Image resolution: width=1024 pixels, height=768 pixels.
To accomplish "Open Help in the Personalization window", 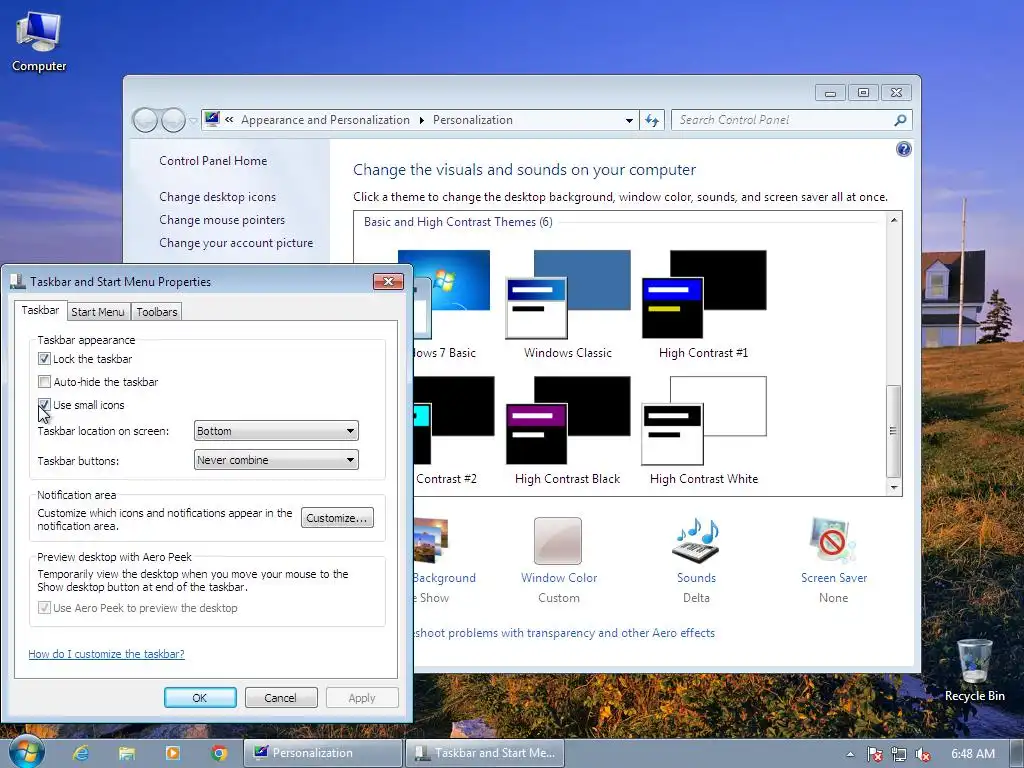I will [903, 150].
